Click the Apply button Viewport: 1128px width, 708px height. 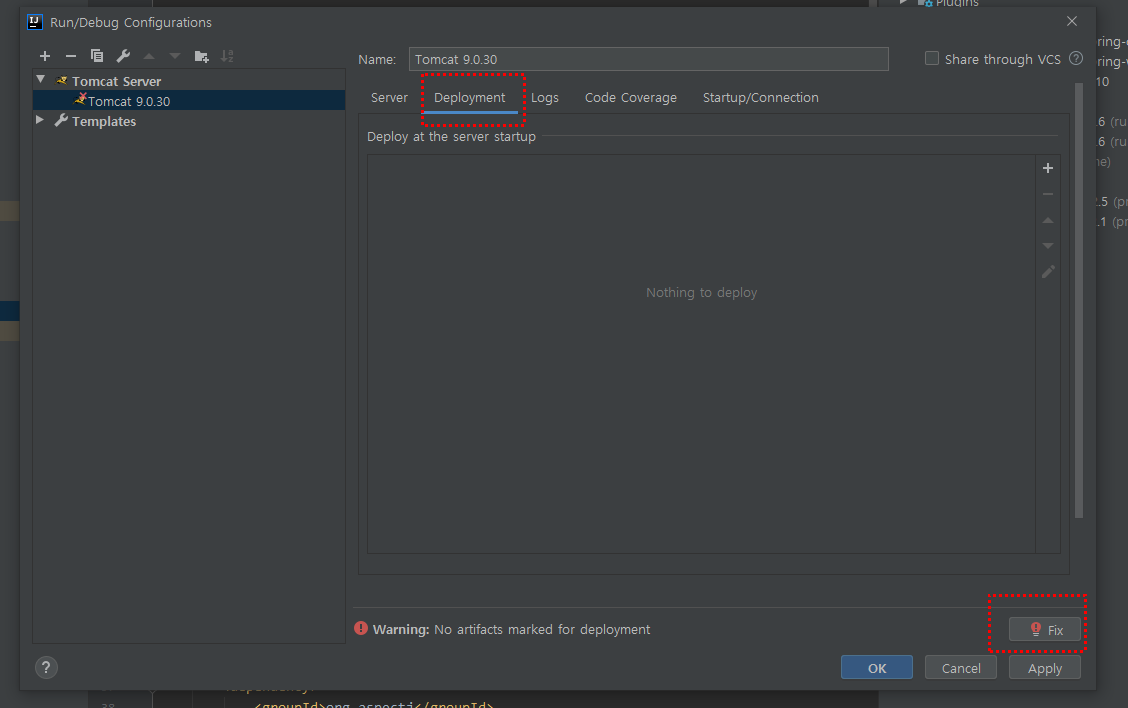1045,668
